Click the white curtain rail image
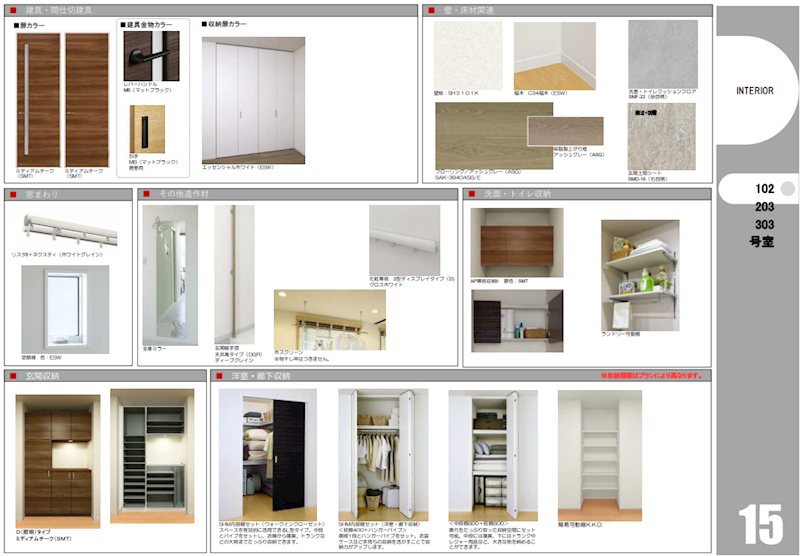The image size is (800, 556). 64,226
